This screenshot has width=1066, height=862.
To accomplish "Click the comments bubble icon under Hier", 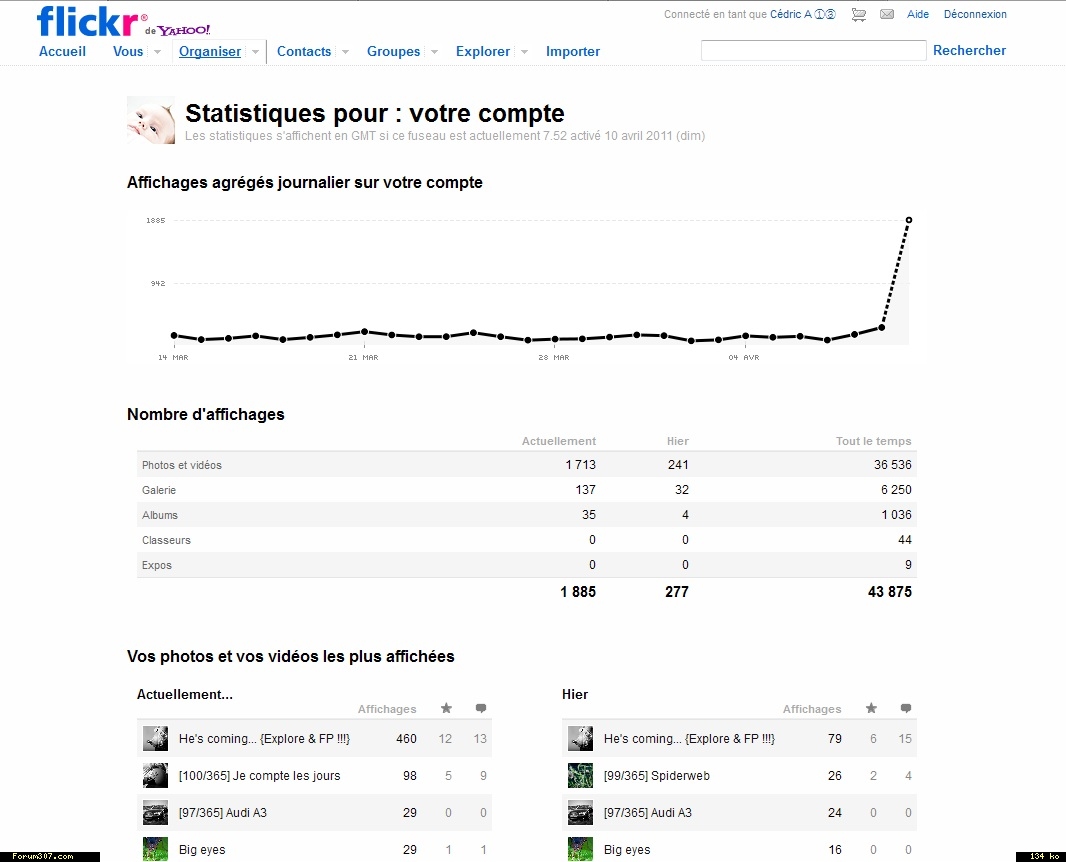I will [x=905, y=709].
